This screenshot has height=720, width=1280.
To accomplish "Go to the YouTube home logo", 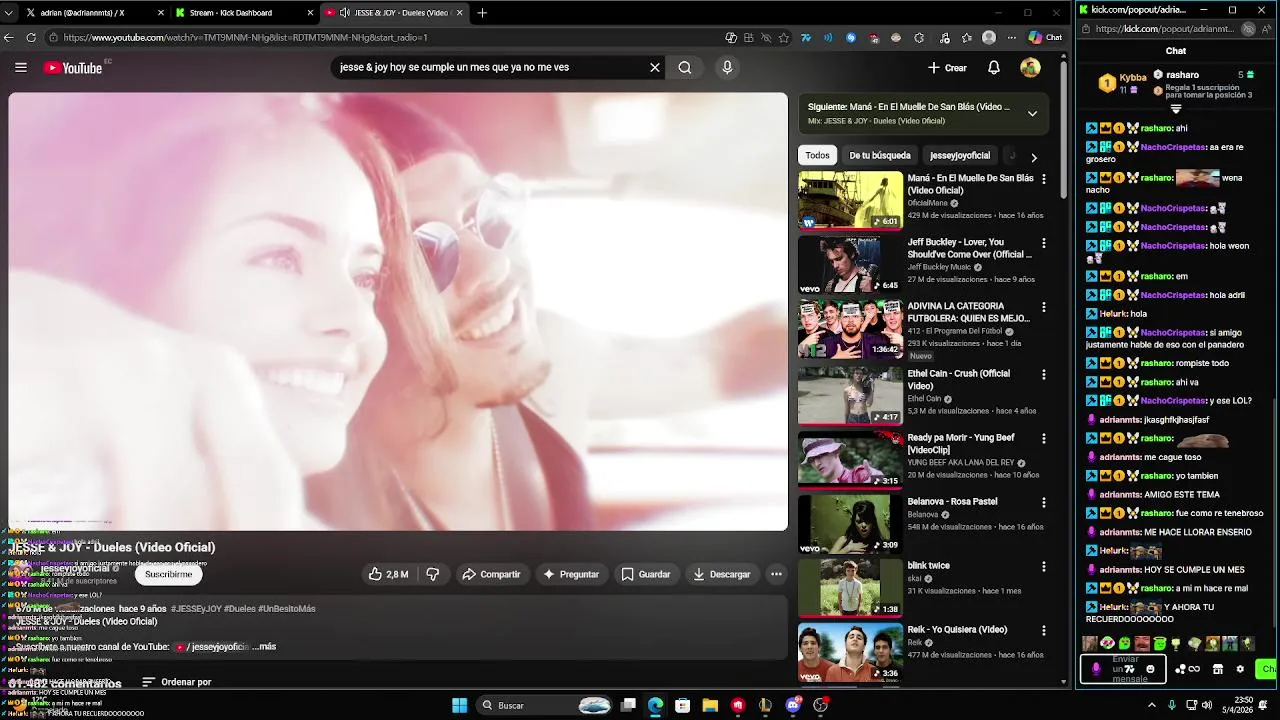I will [x=73, y=68].
